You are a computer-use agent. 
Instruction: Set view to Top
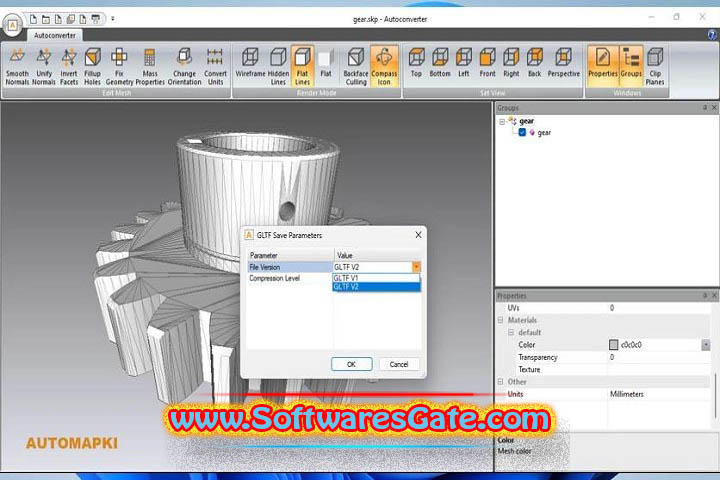[416, 62]
